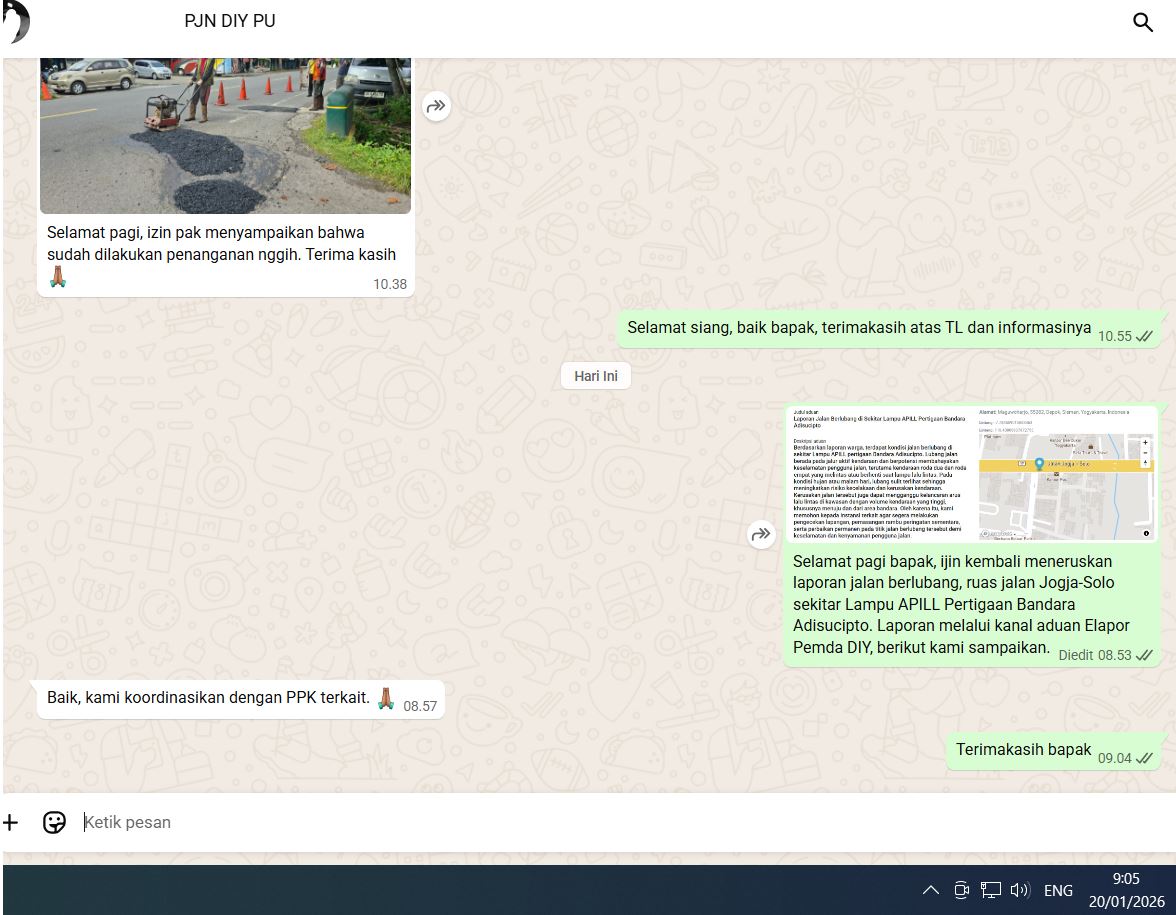Select the 'Selamat siang, baik bapak' message
This screenshot has width=1176, height=915.
[858, 328]
